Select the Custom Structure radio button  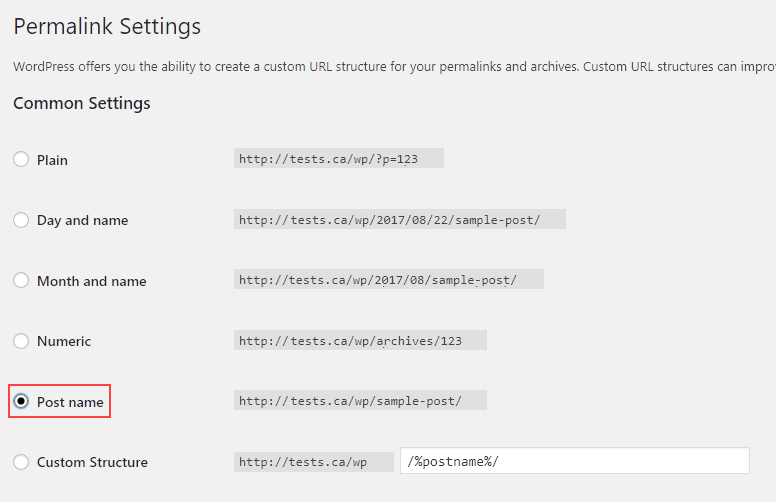click(x=21, y=462)
